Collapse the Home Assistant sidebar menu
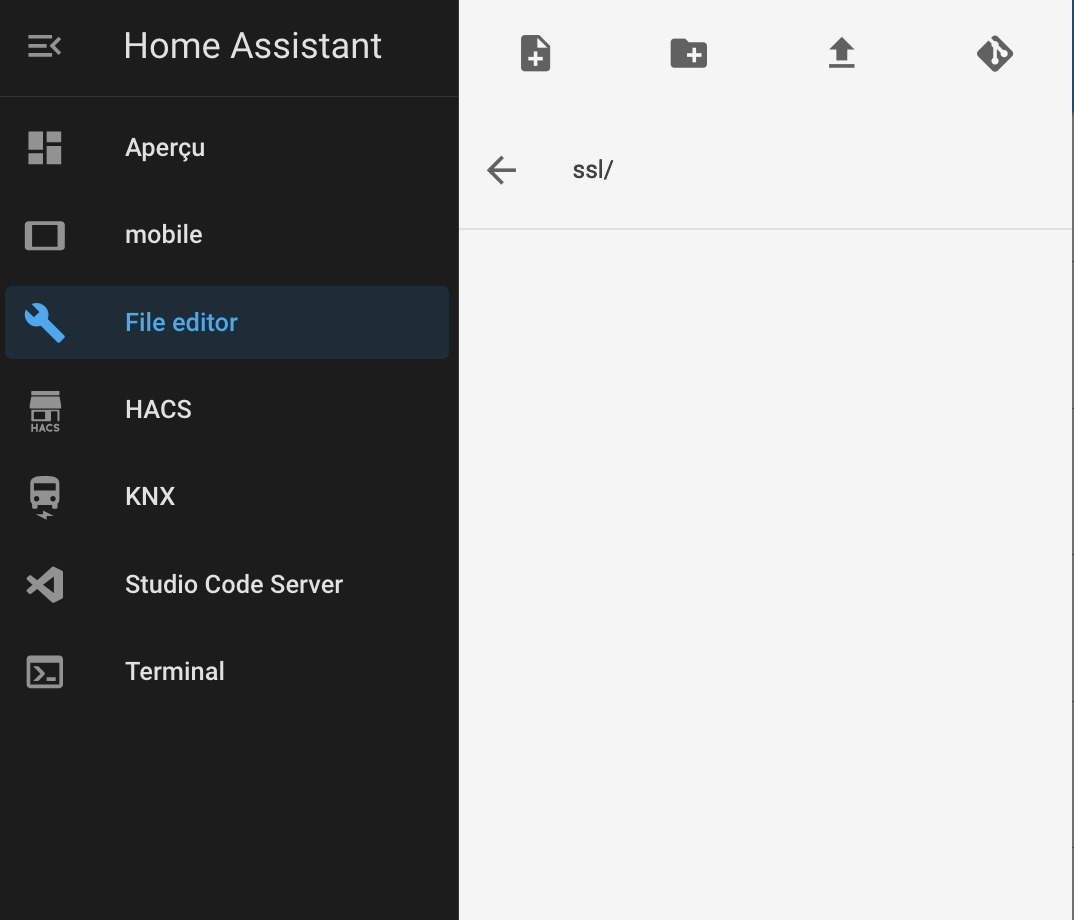 (x=45, y=47)
